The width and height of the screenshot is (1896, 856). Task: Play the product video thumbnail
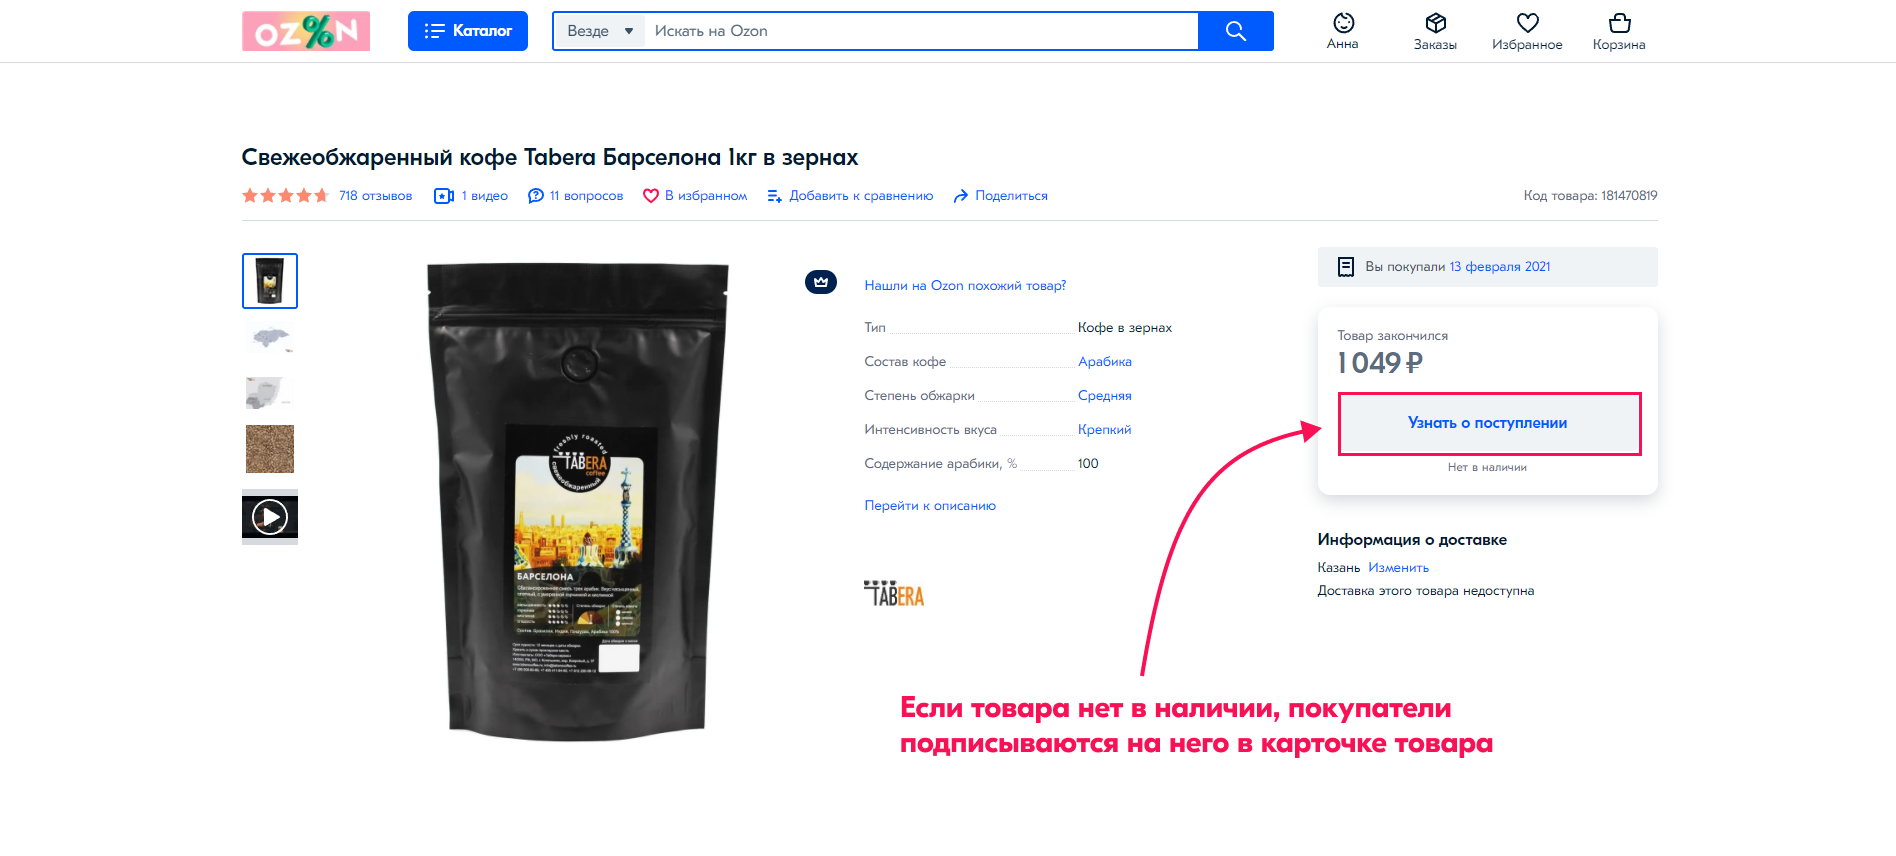click(270, 517)
